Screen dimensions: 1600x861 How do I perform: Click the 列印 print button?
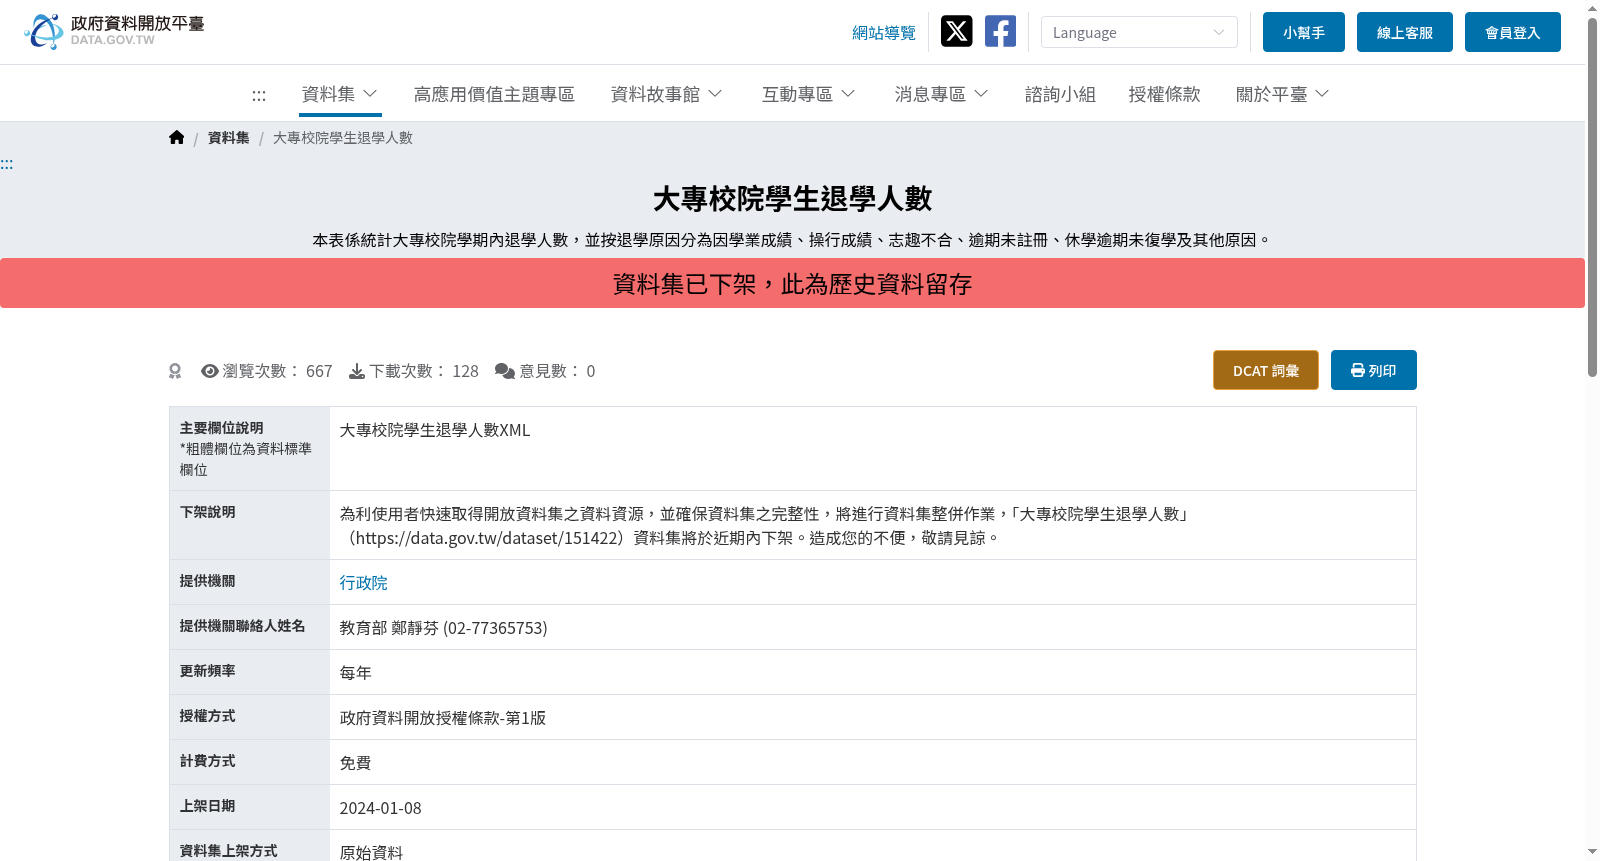(x=1374, y=370)
